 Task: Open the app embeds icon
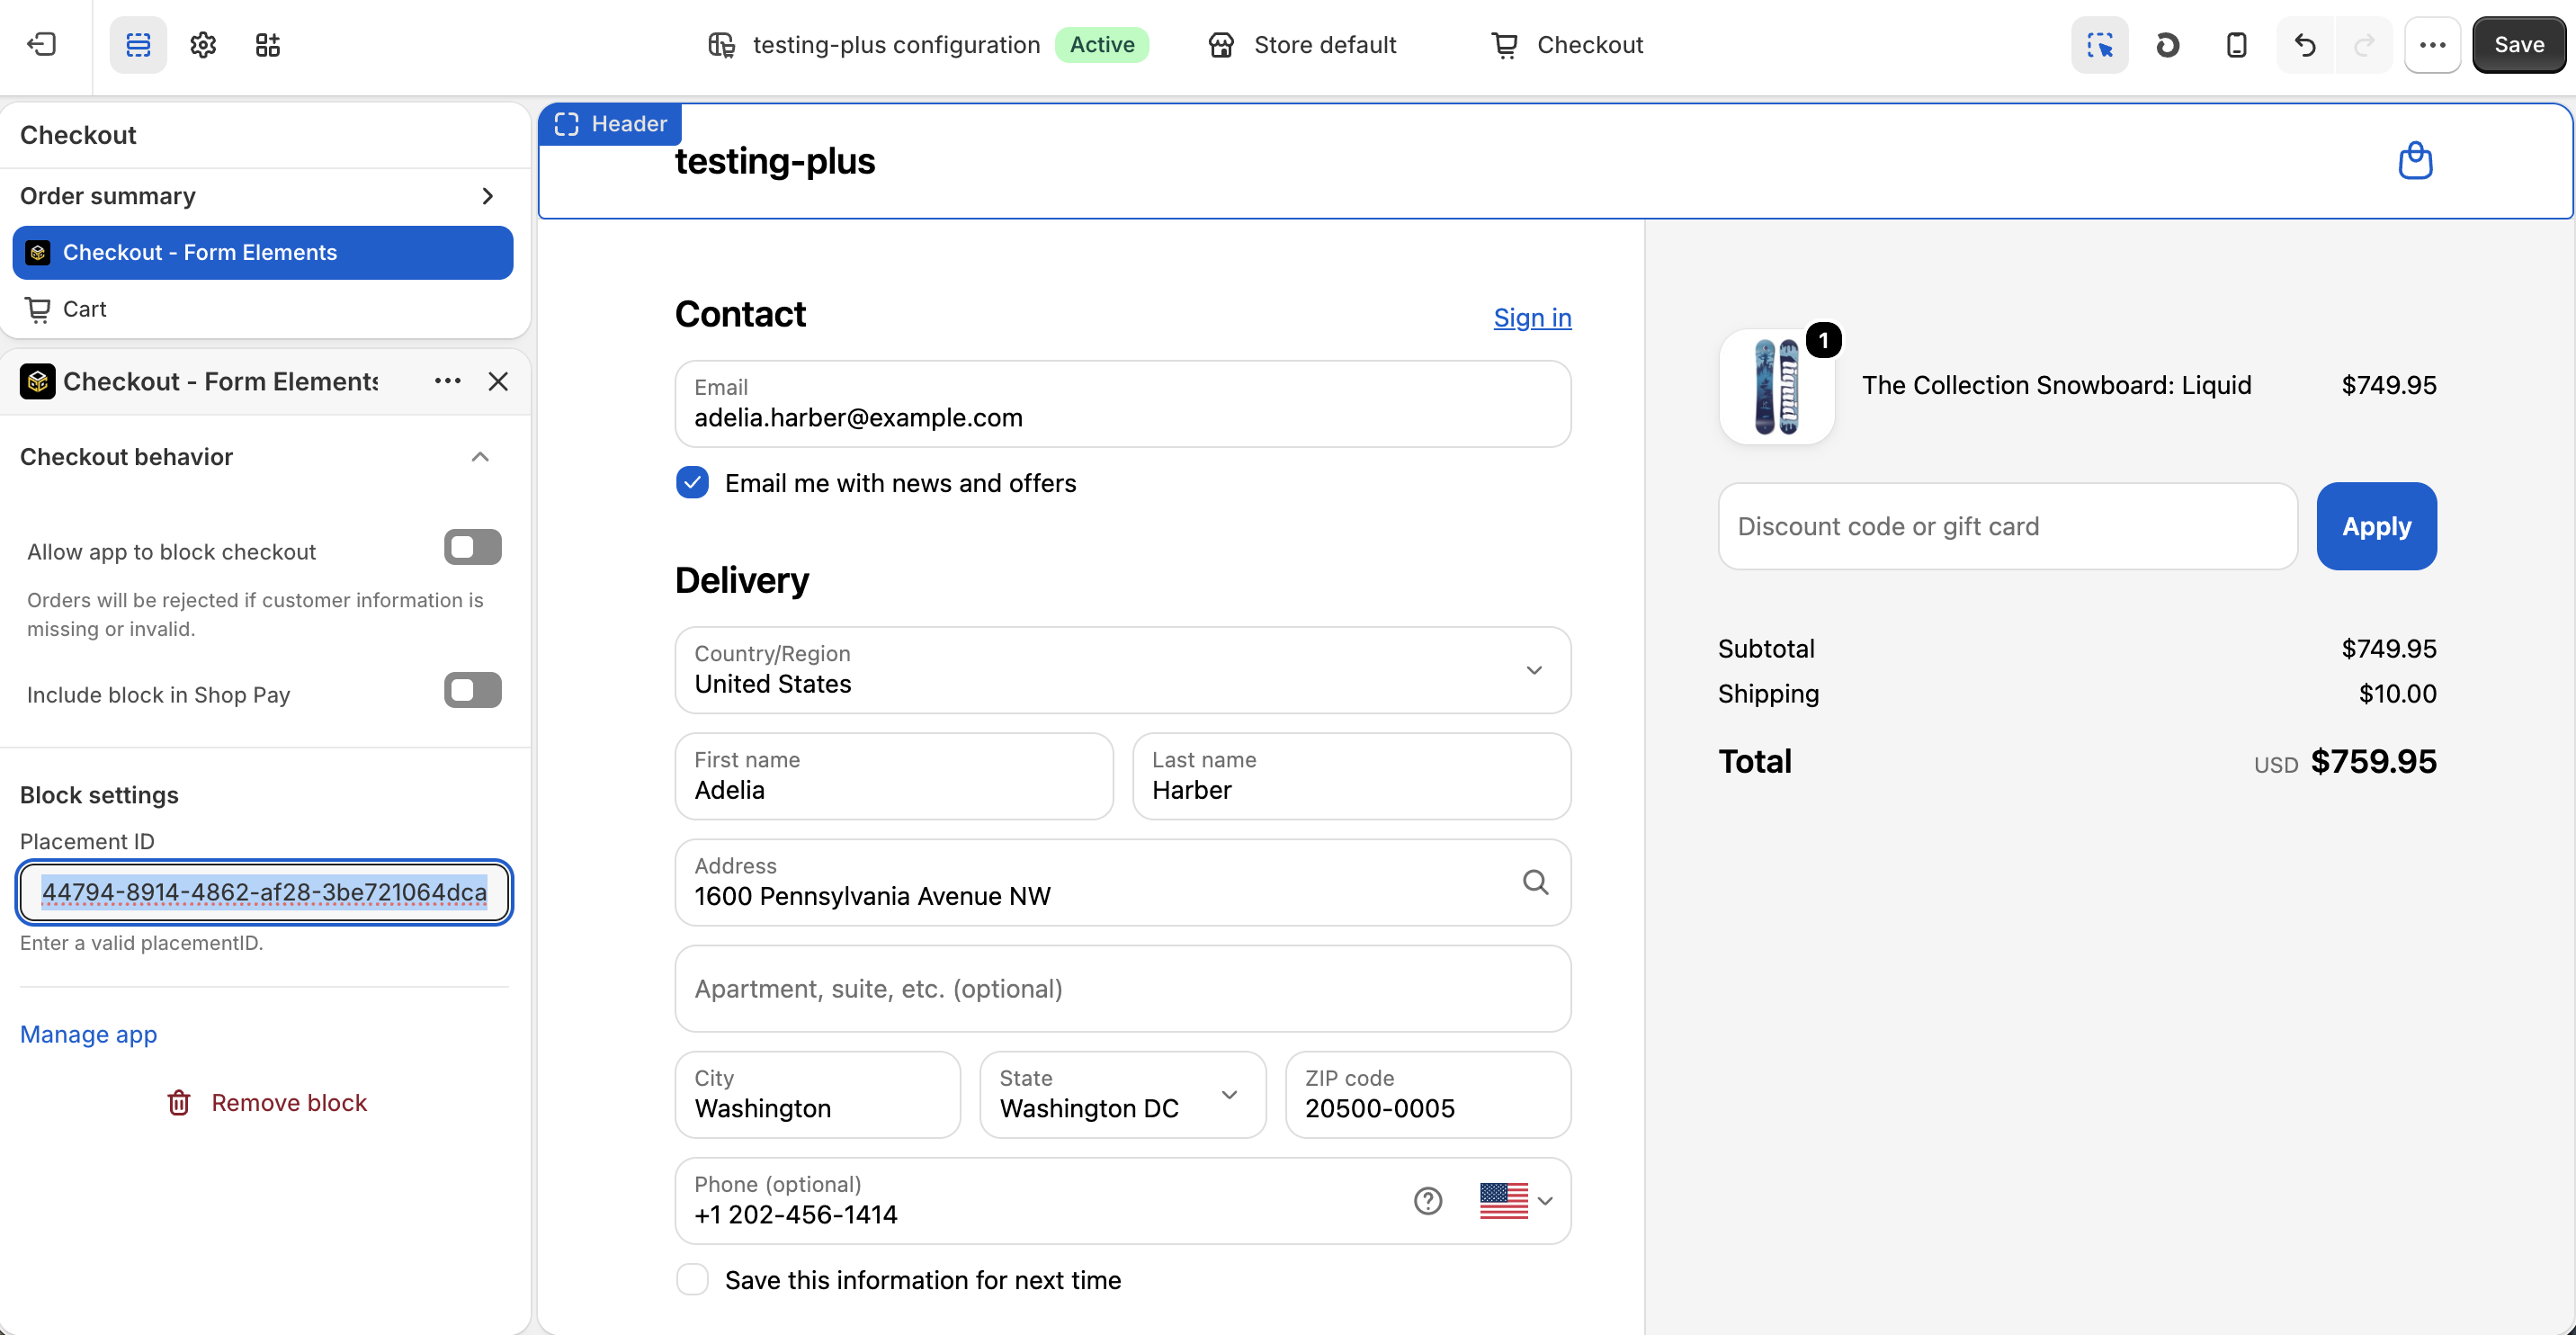(267, 45)
